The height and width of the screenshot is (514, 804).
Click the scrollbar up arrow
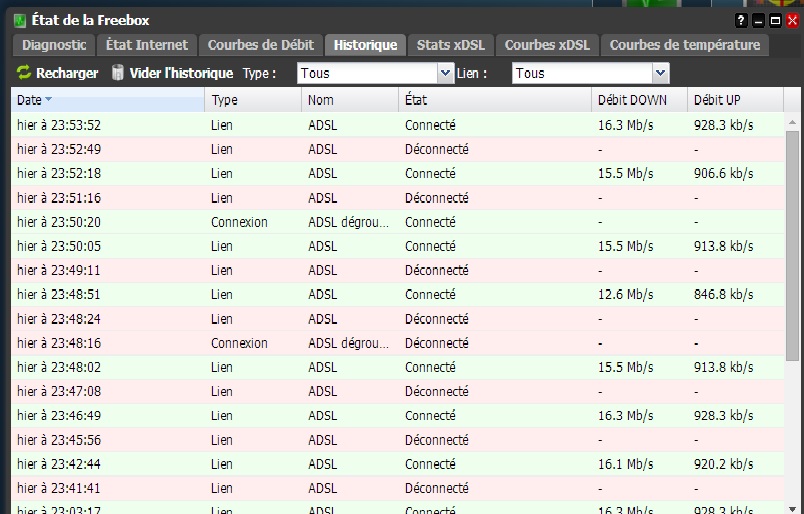[x=792, y=122]
